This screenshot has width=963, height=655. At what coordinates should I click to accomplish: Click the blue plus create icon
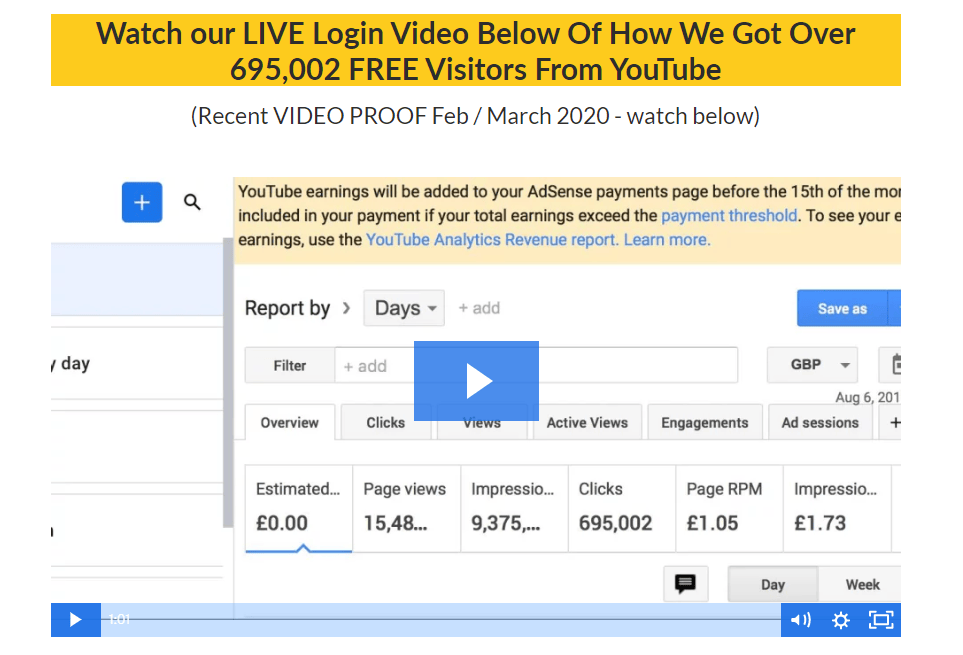click(x=141, y=202)
